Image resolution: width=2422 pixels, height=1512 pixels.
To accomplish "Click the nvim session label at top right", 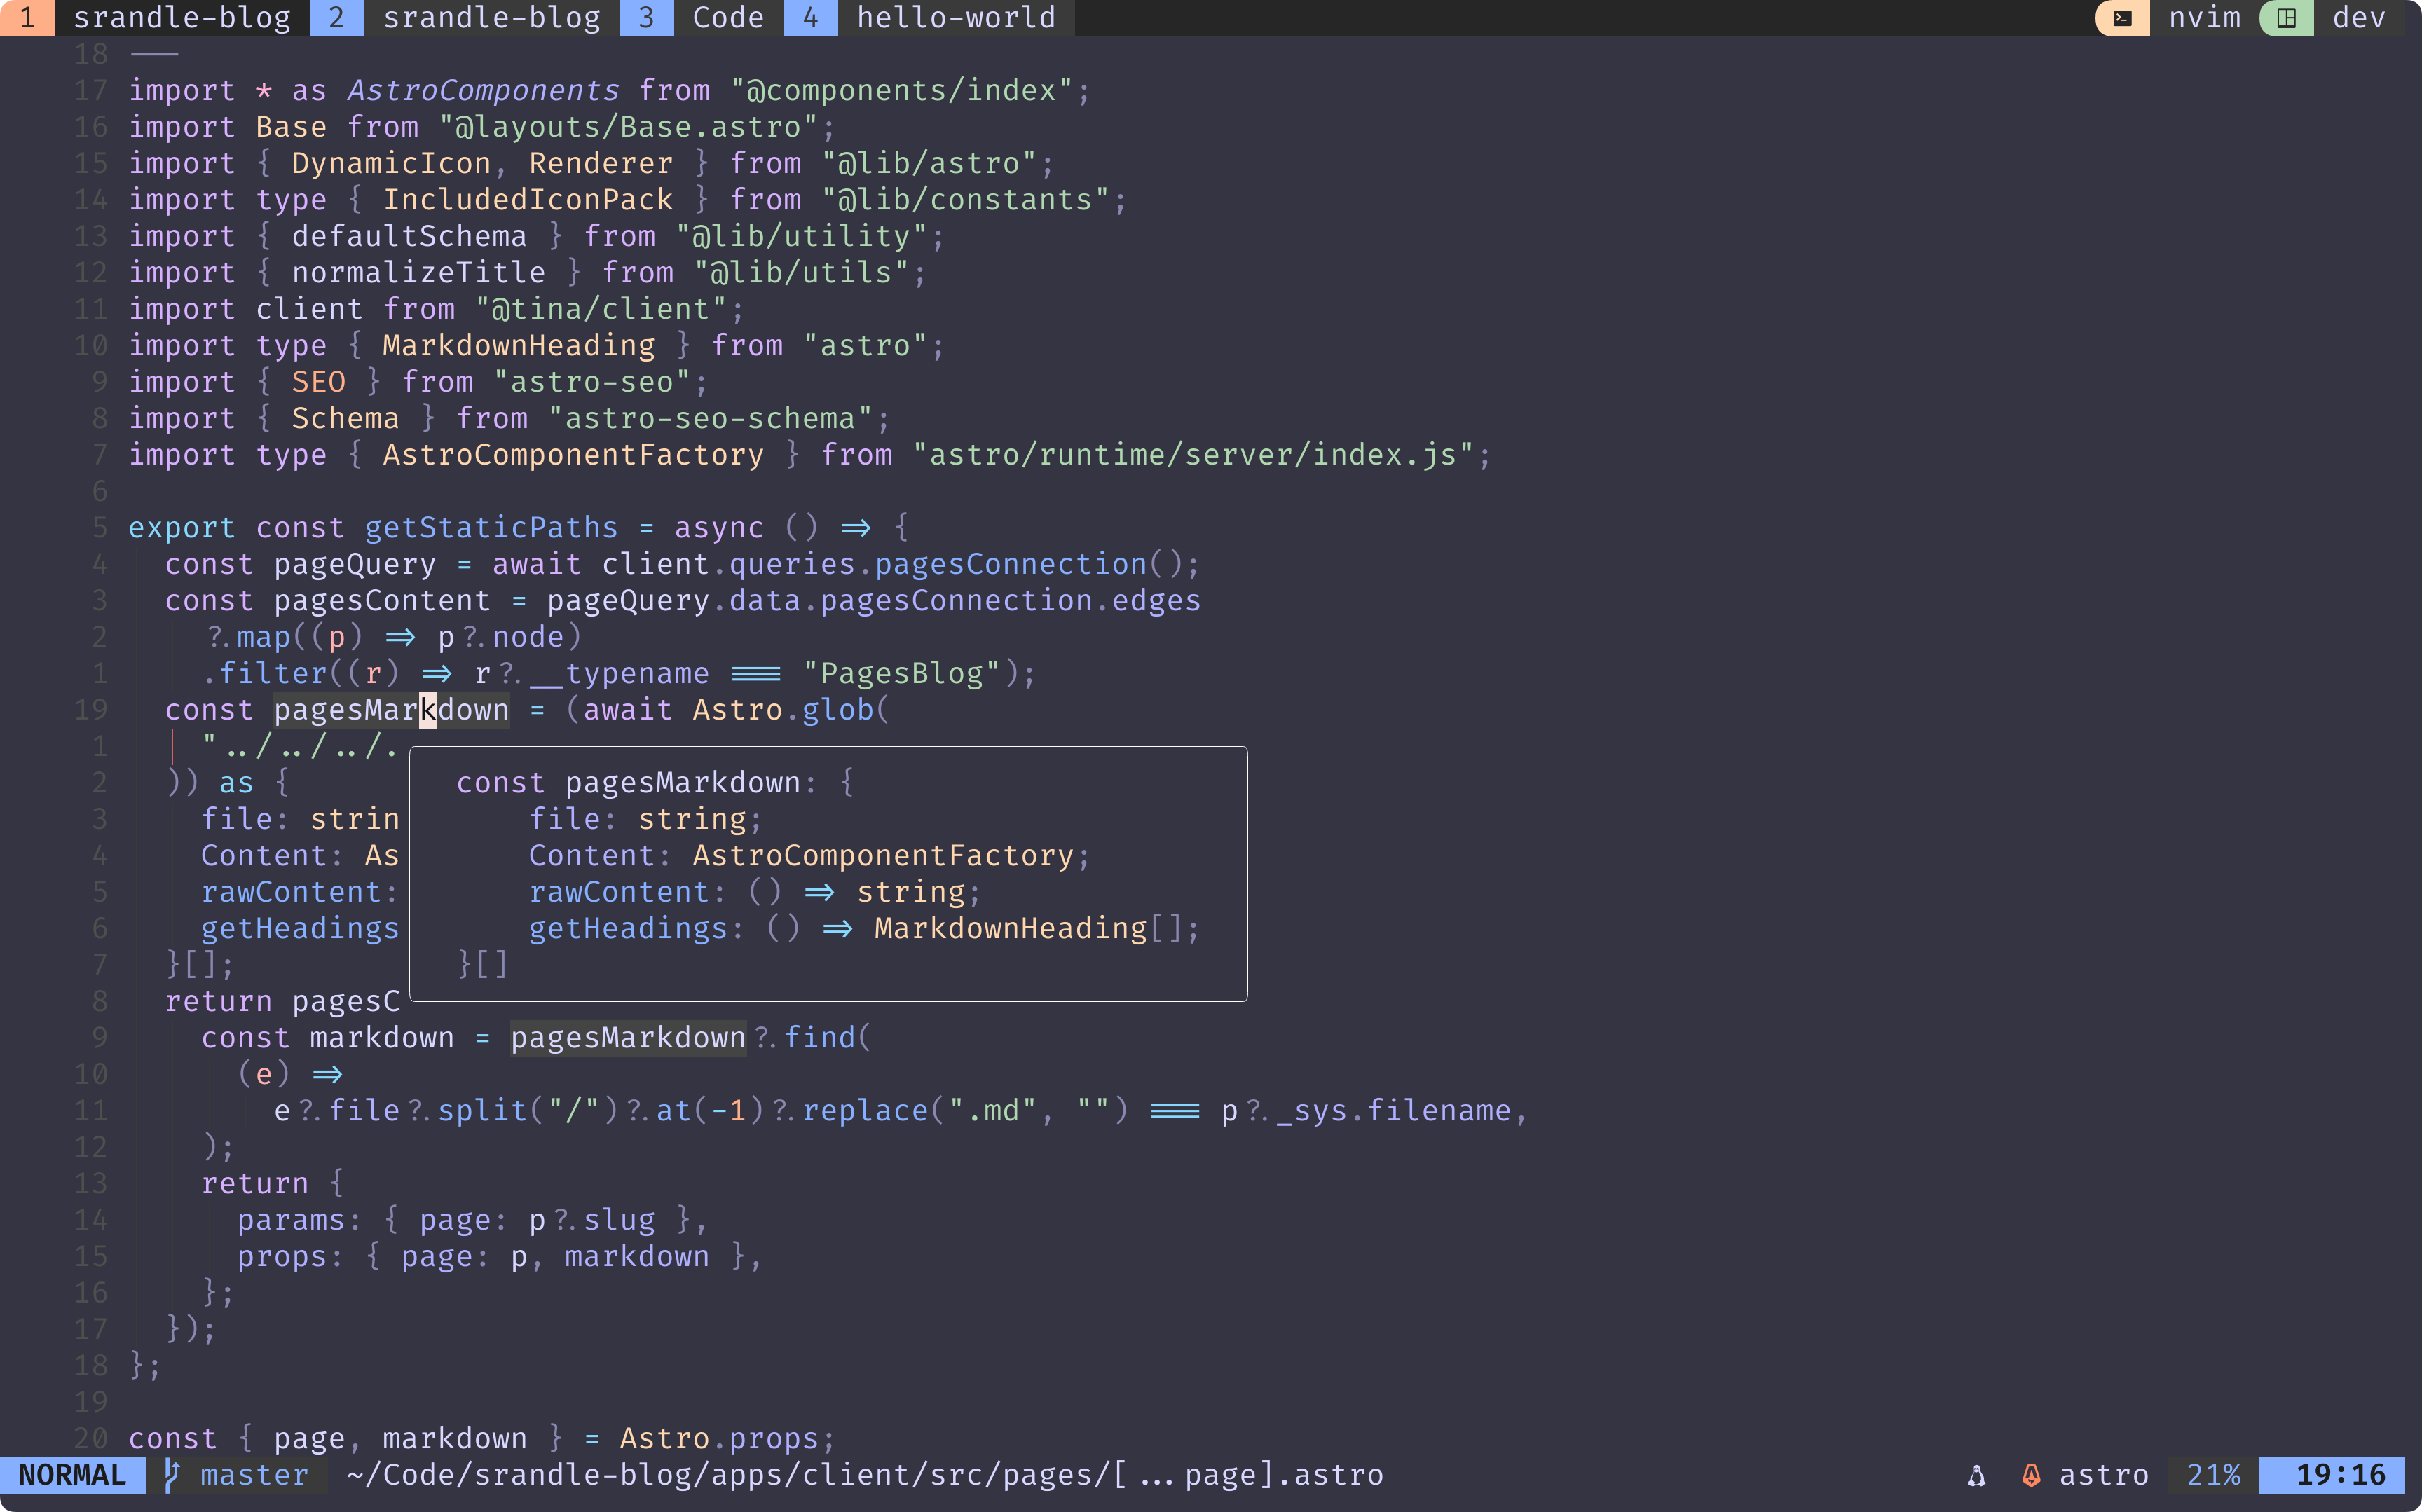I will pyautogui.click(x=2204, y=18).
